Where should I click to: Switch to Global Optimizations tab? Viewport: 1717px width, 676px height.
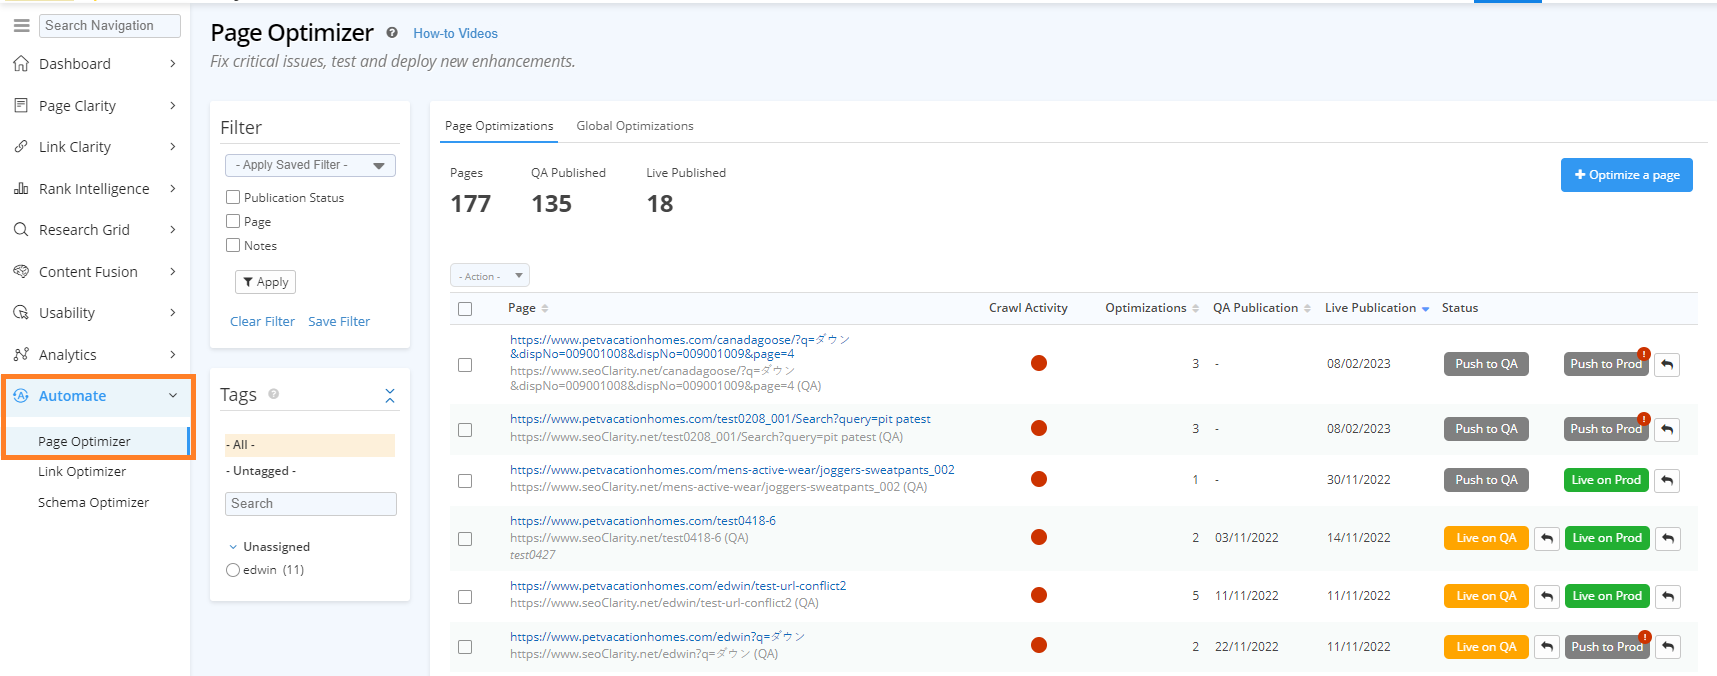click(634, 126)
